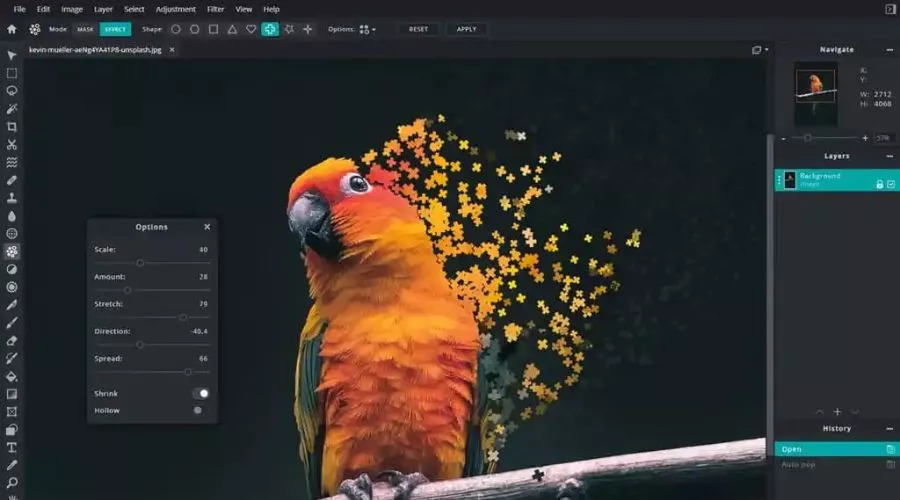
Task: Click the Stretch slider
Action: point(152,317)
